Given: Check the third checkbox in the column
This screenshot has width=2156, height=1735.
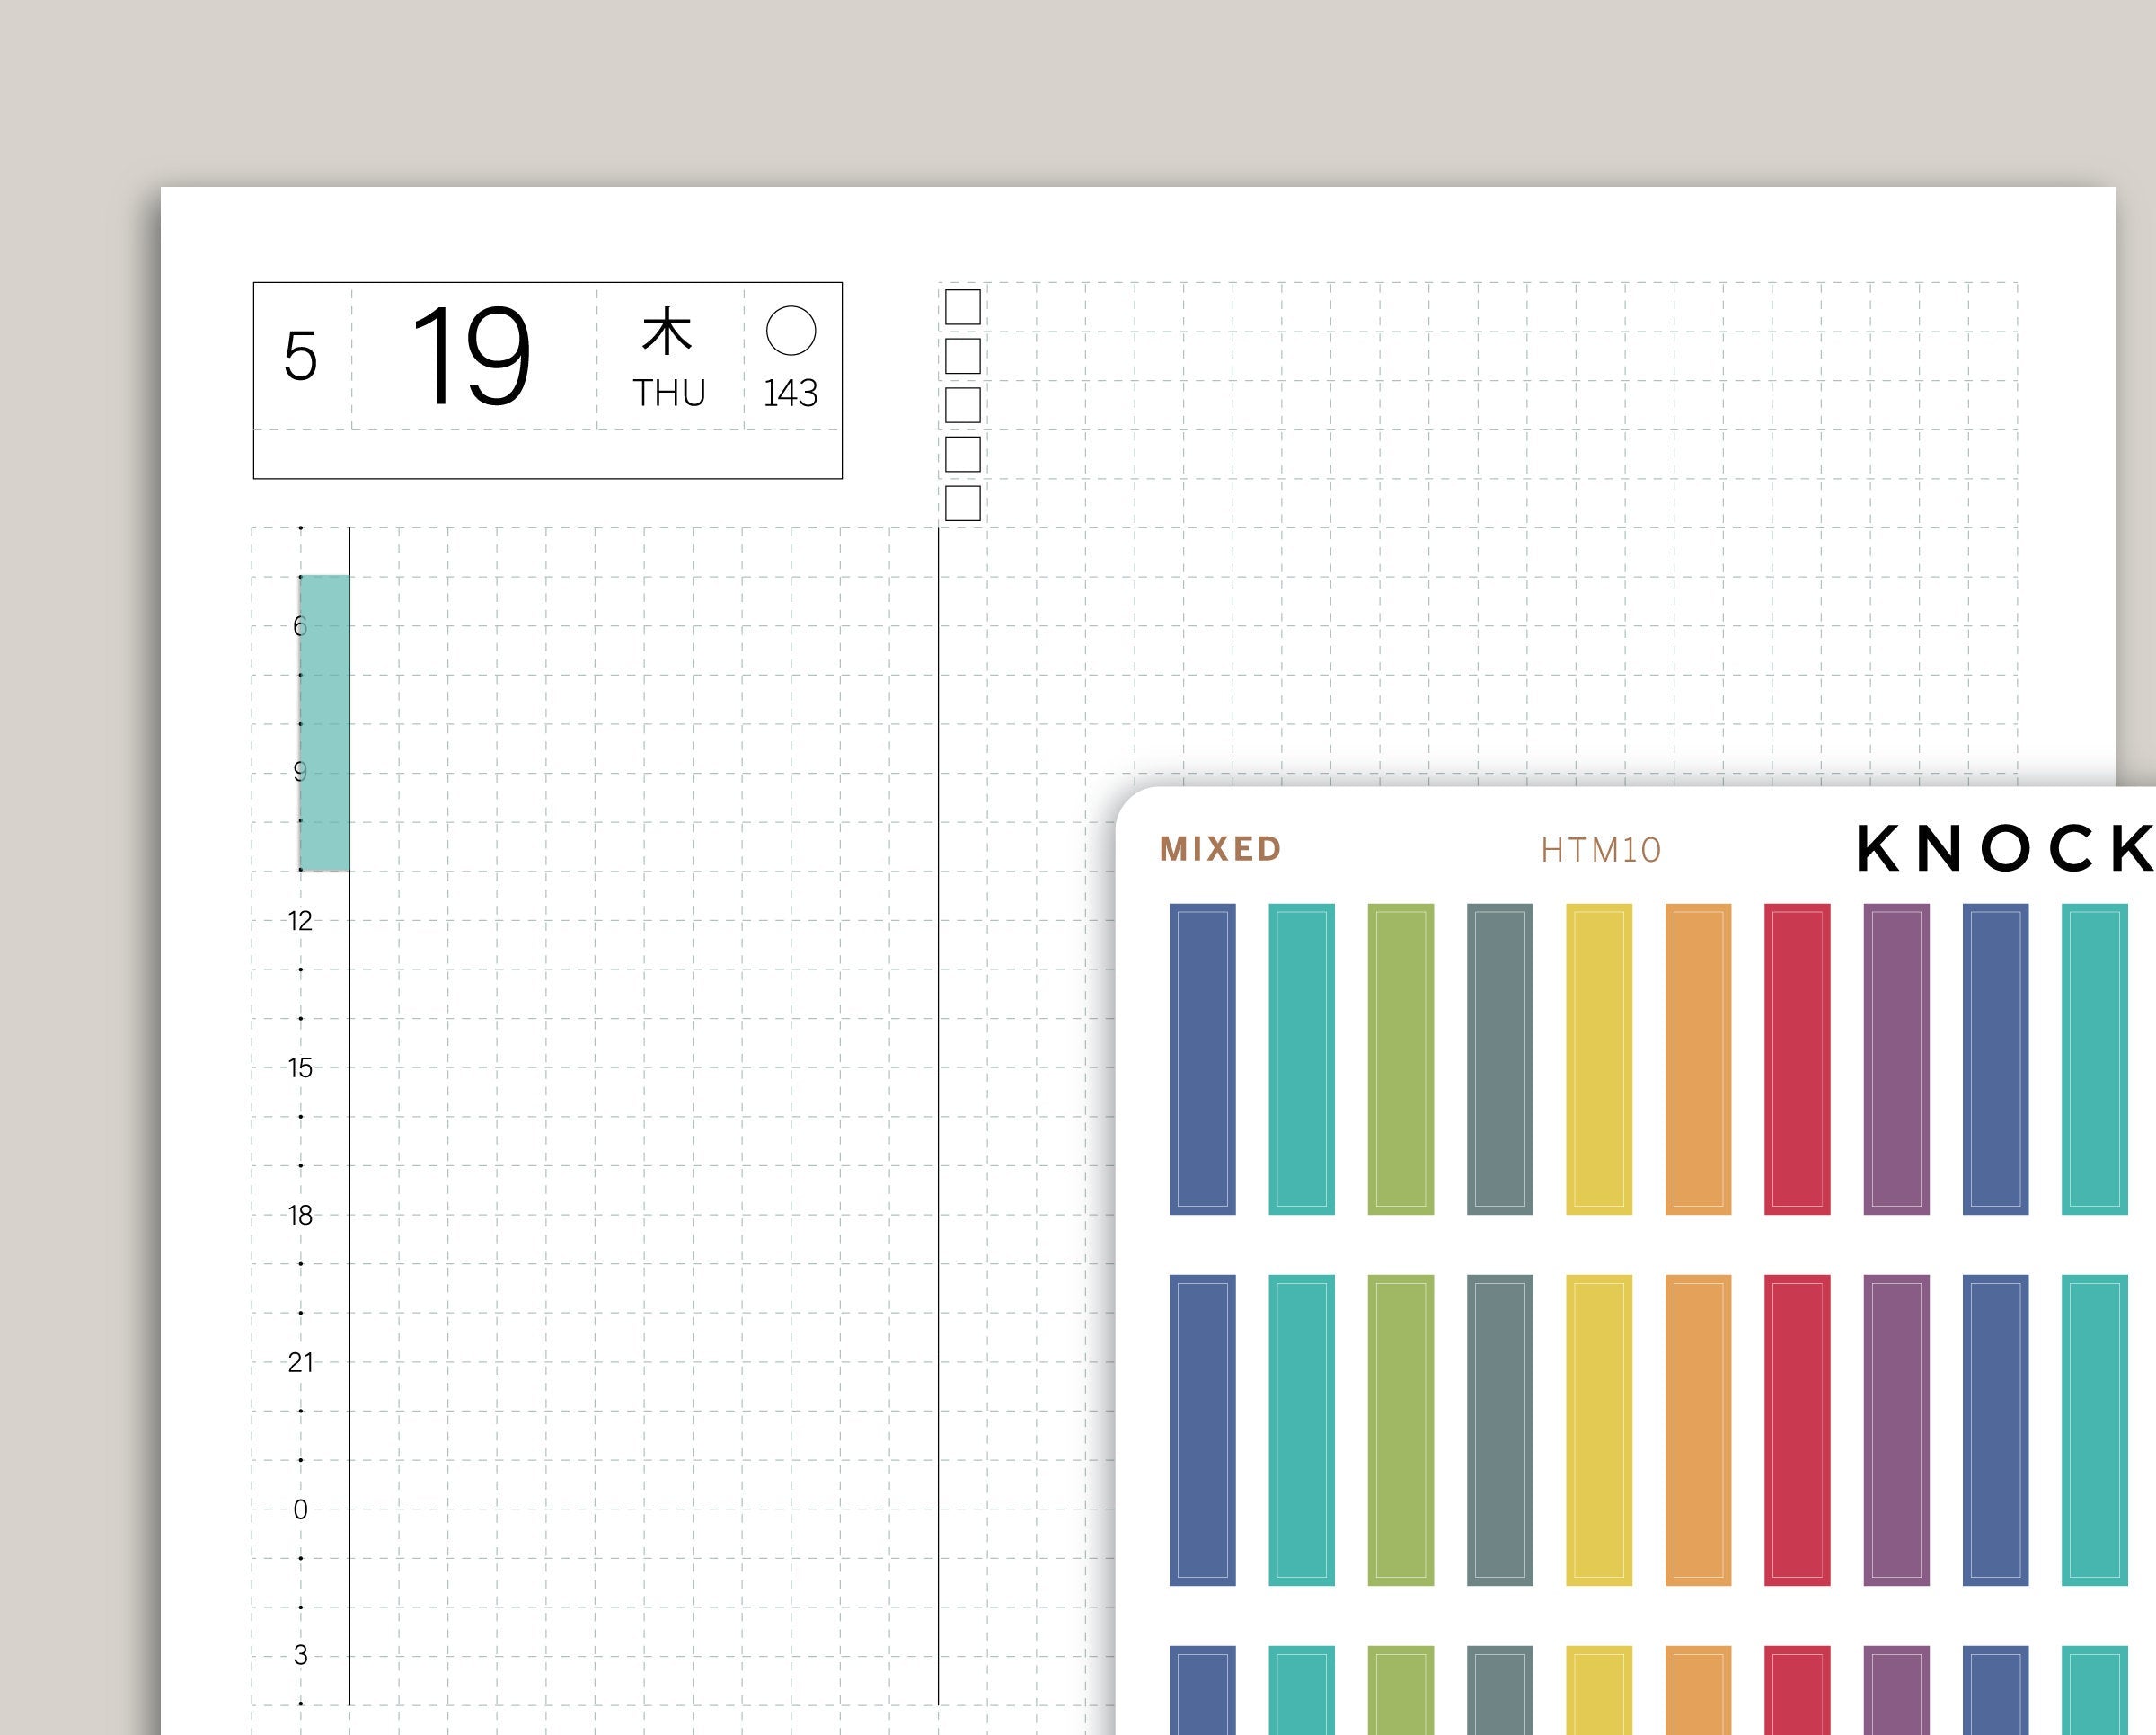Looking at the screenshot, I should [x=962, y=405].
